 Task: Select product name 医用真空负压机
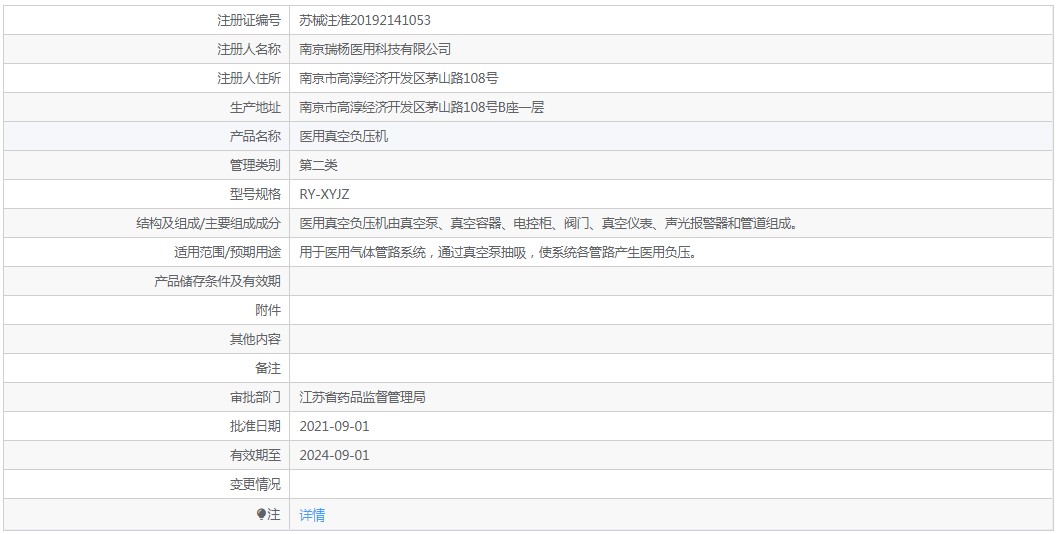click(344, 136)
